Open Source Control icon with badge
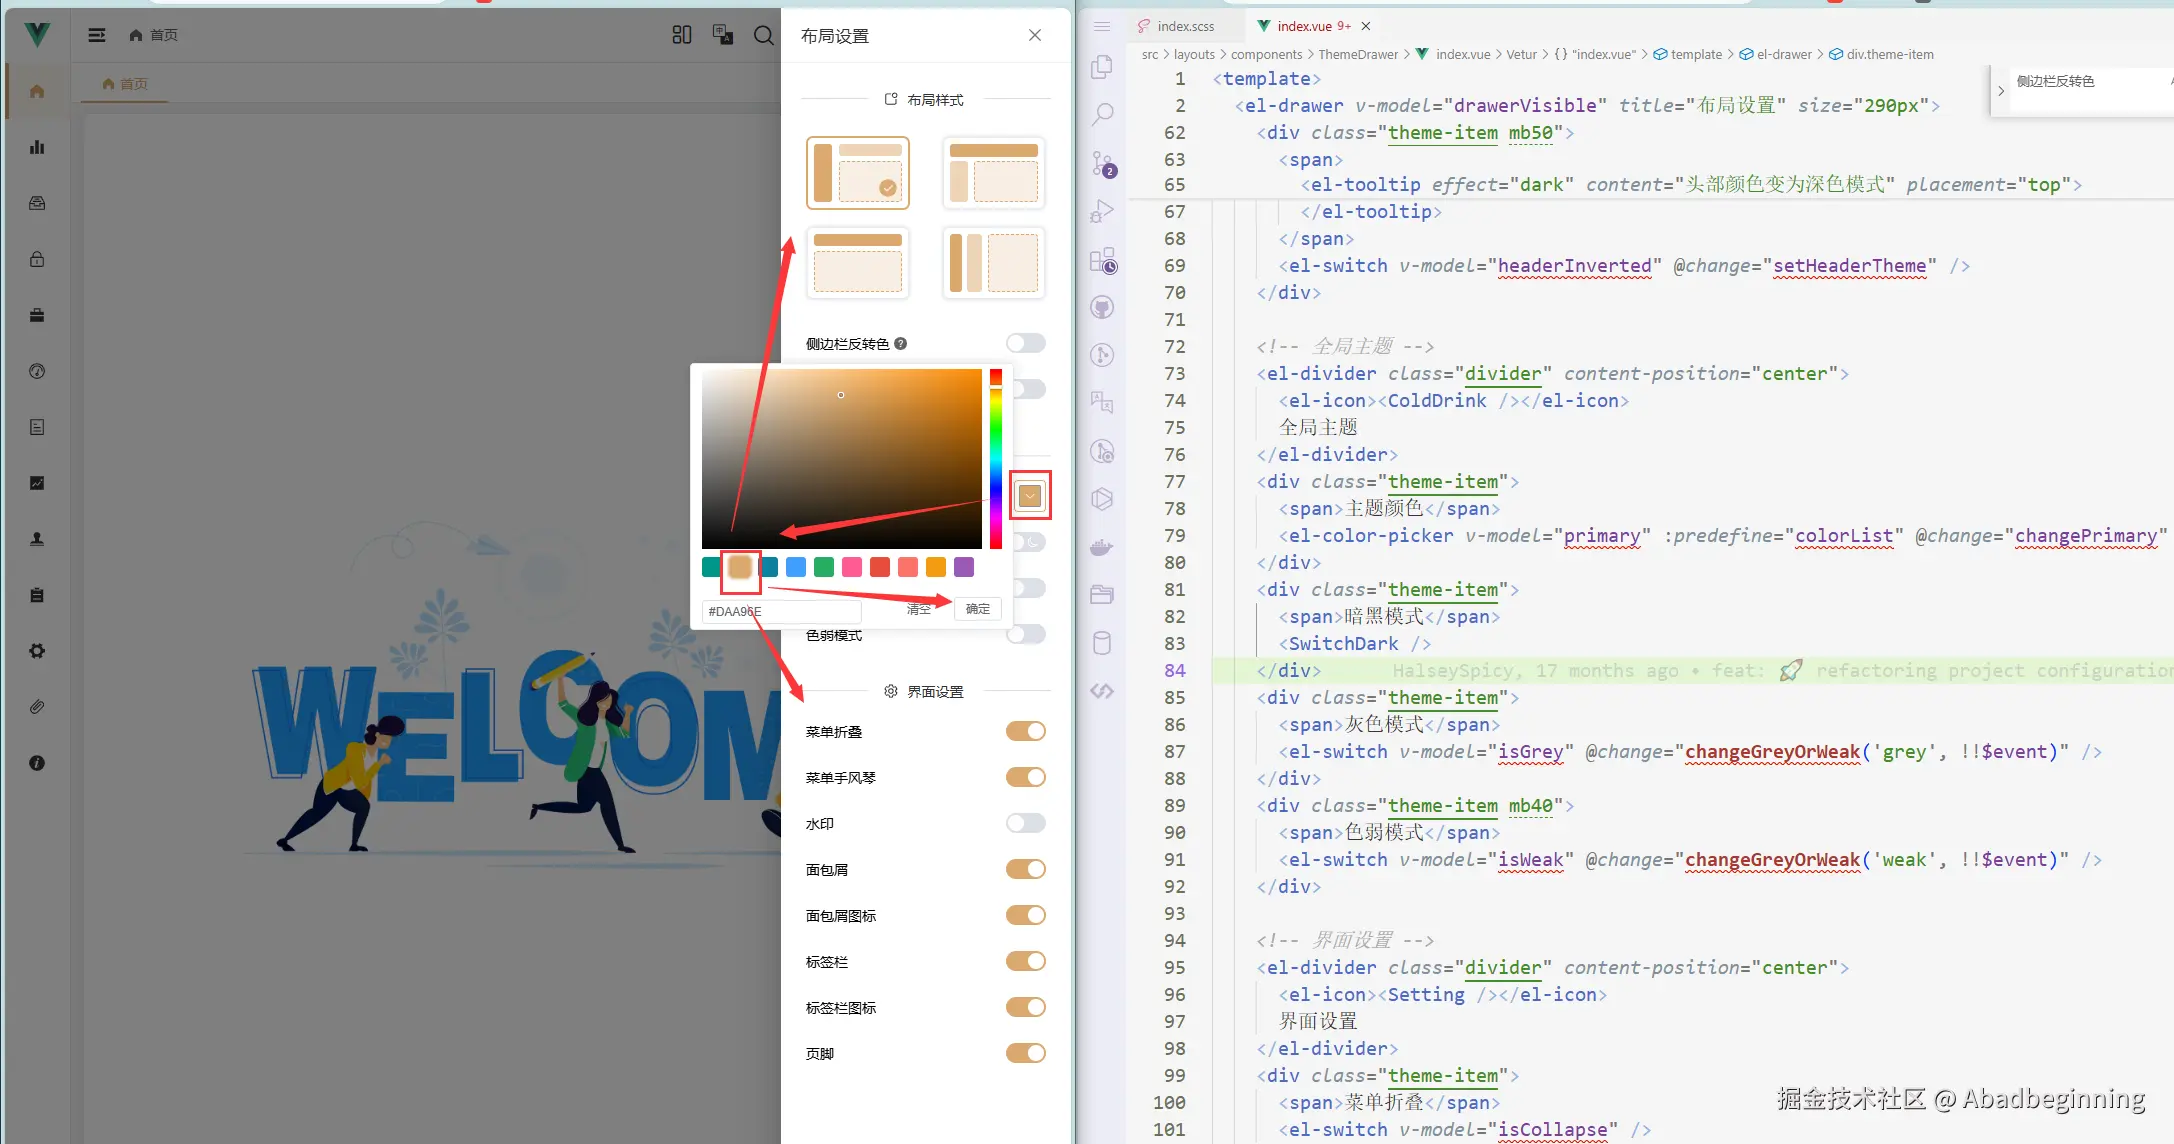The image size is (2174, 1144). (1102, 163)
